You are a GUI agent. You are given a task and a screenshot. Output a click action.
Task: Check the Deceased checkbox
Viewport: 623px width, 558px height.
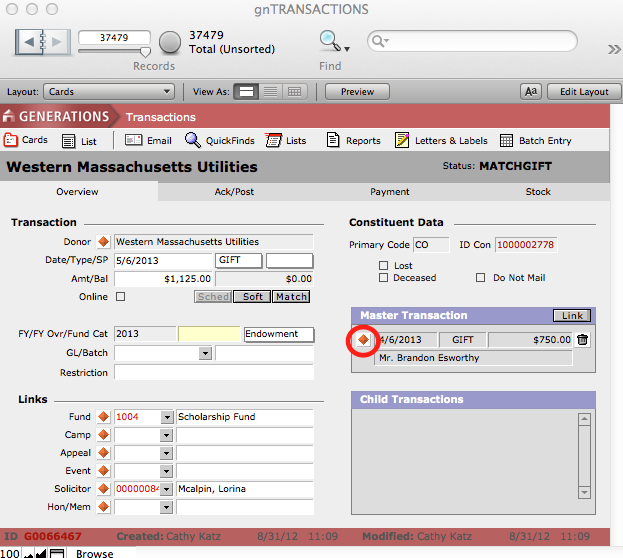[x=384, y=278]
